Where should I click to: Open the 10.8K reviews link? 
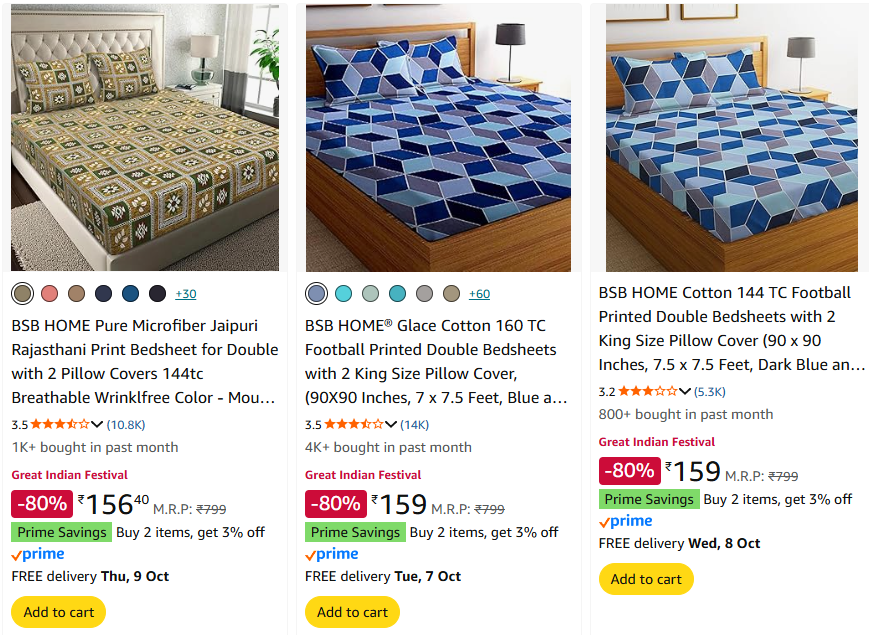(x=126, y=424)
